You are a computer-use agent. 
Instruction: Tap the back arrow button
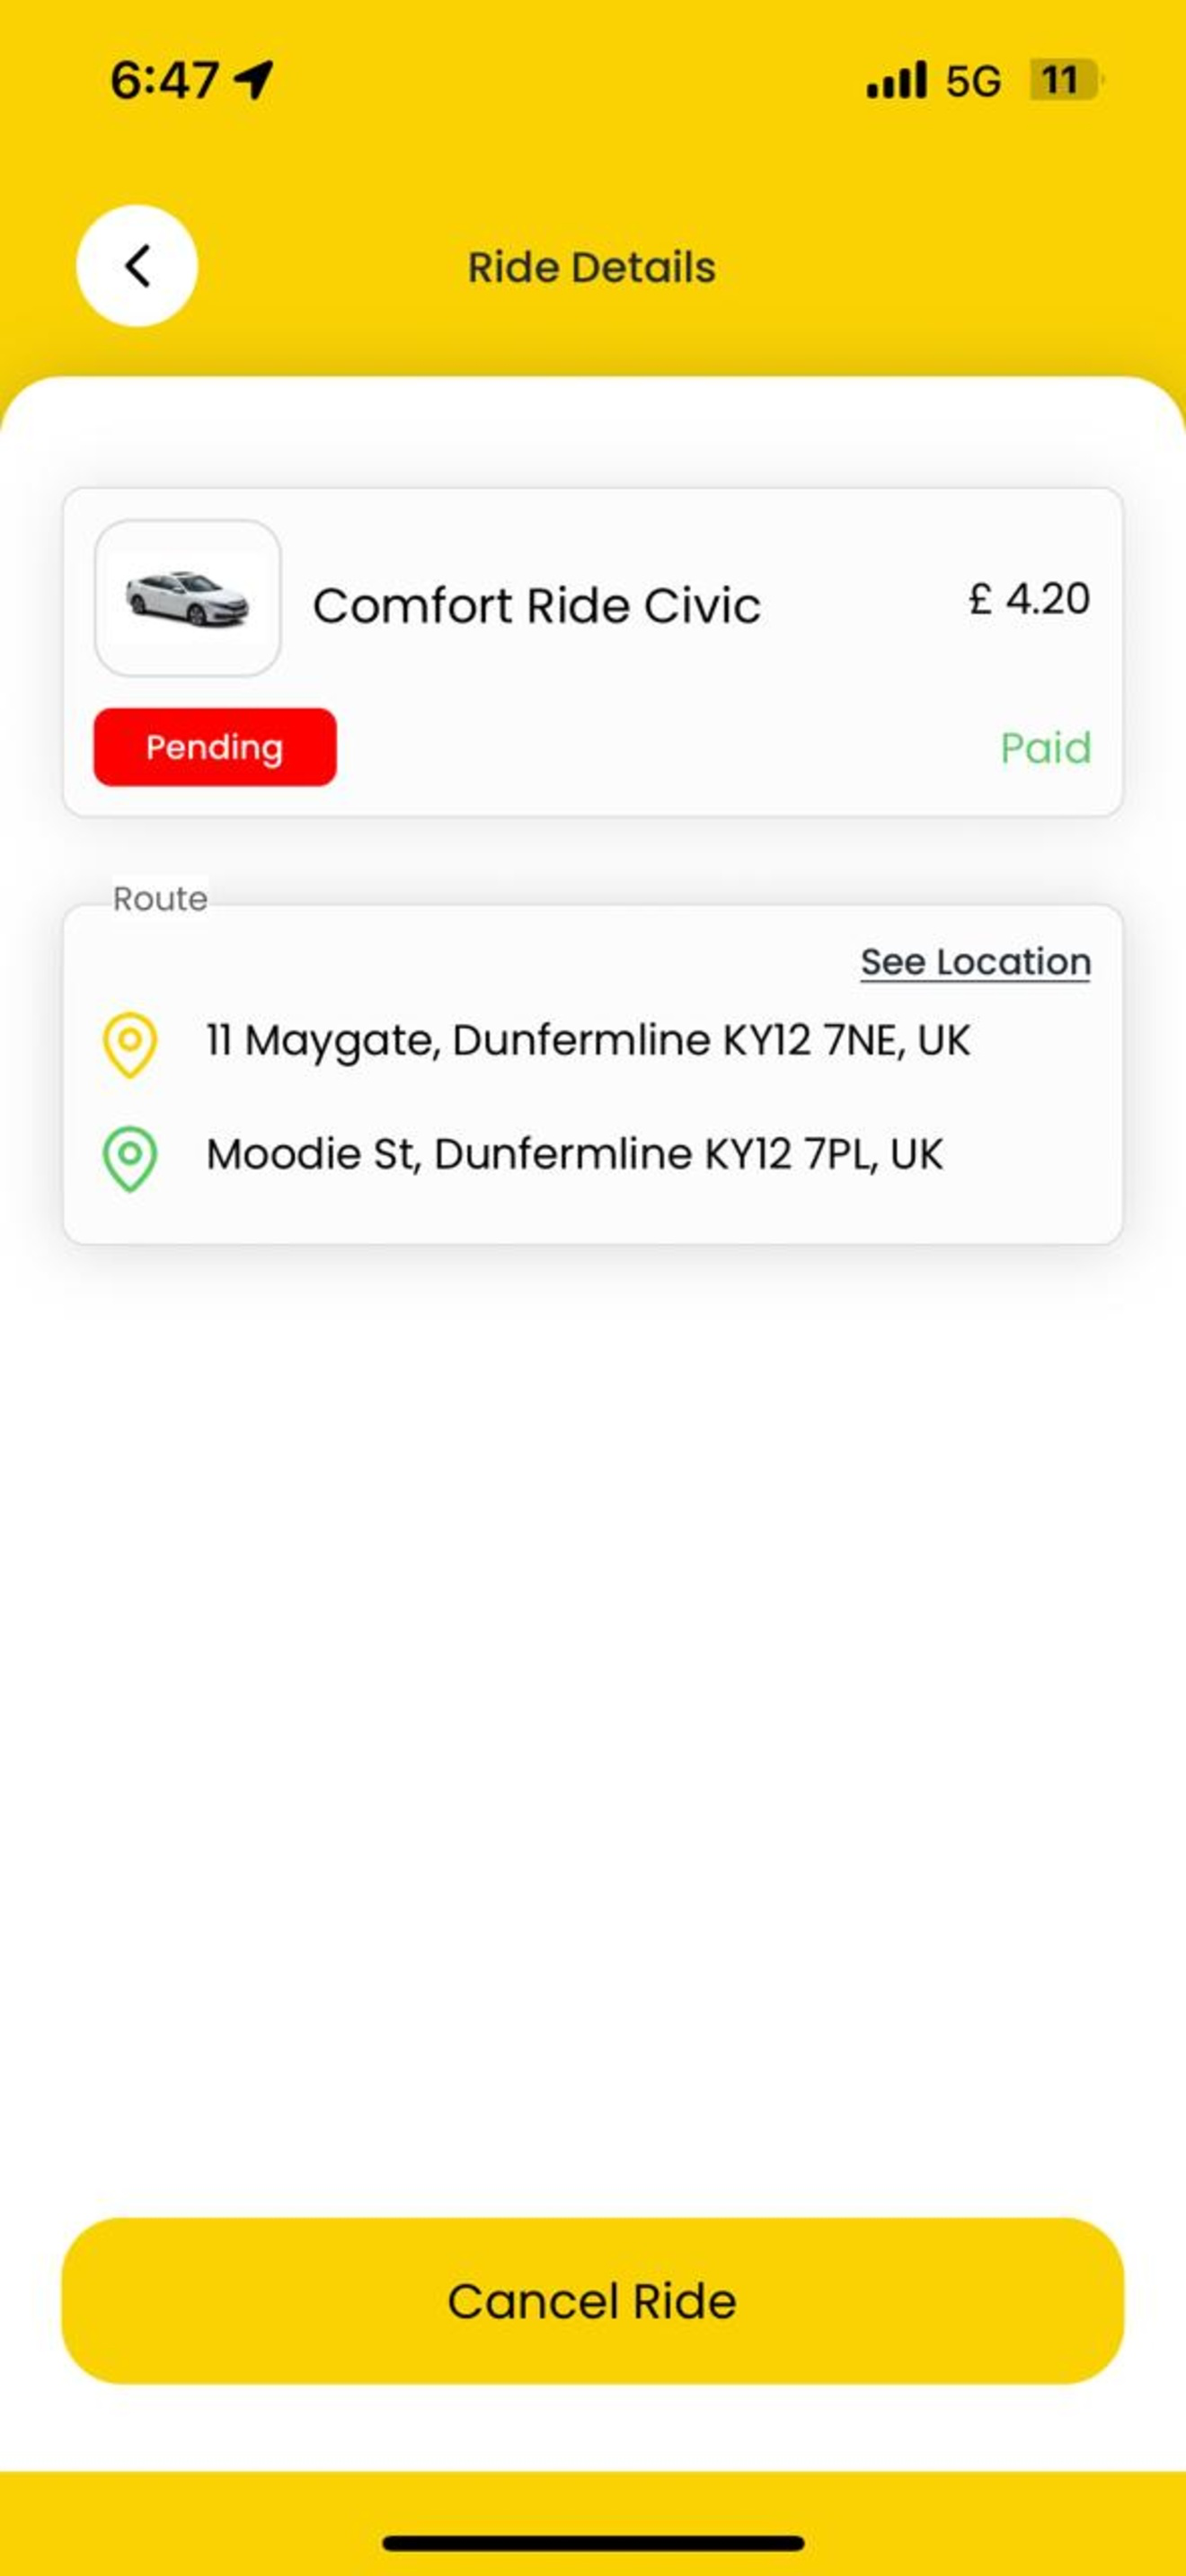click(137, 266)
